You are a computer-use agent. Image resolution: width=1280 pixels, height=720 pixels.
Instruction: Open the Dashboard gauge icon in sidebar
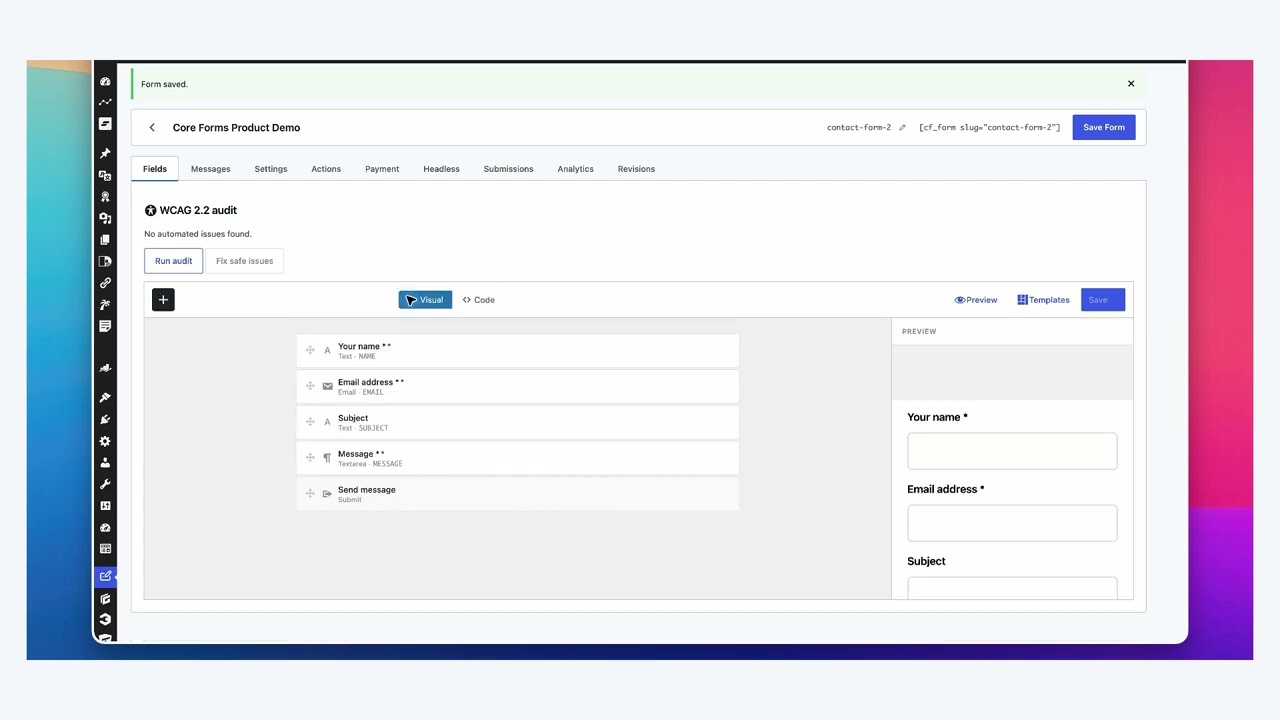click(105, 81)
